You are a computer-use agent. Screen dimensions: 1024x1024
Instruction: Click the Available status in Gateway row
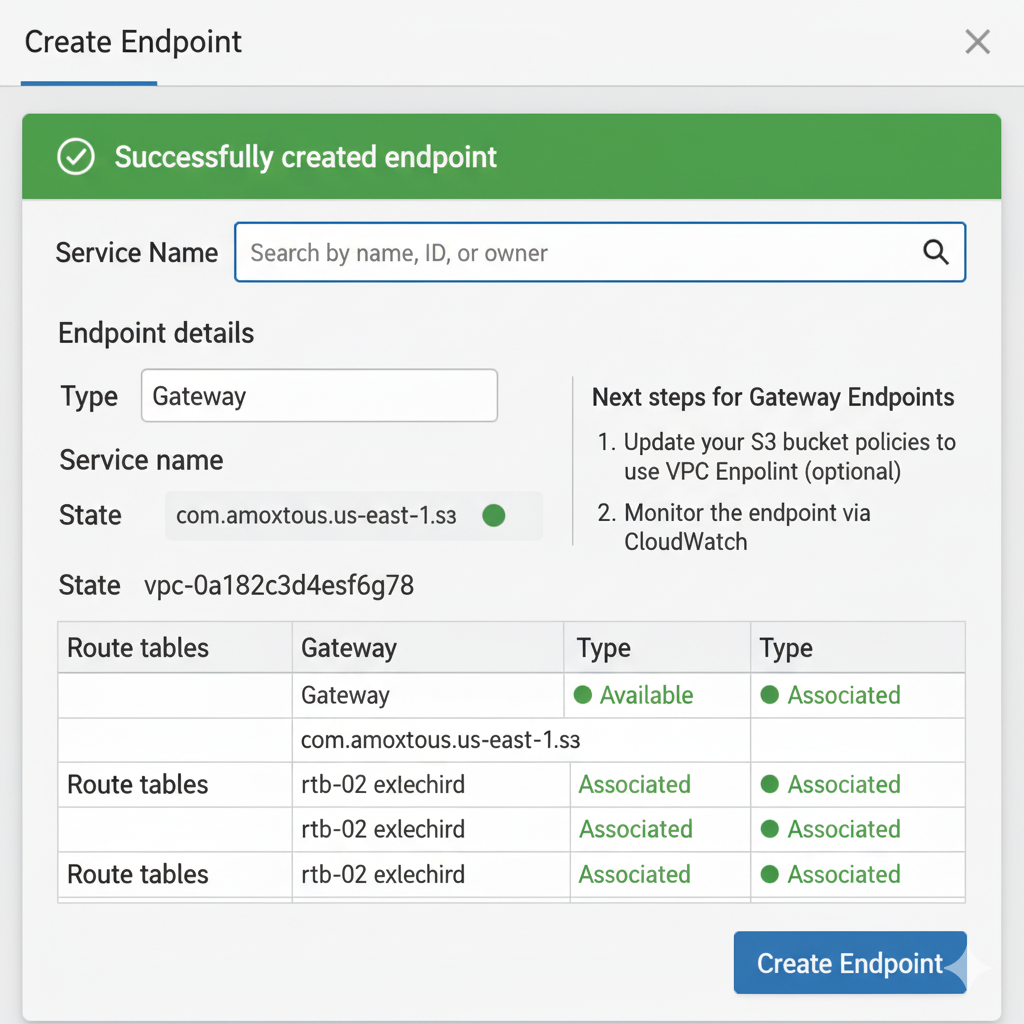pyautogui.click(x=646, y=695)
